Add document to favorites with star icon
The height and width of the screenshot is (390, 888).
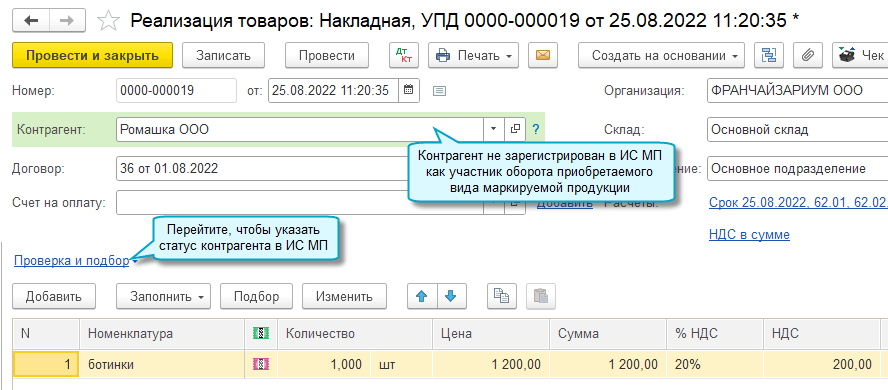click(x=108, y=22)
